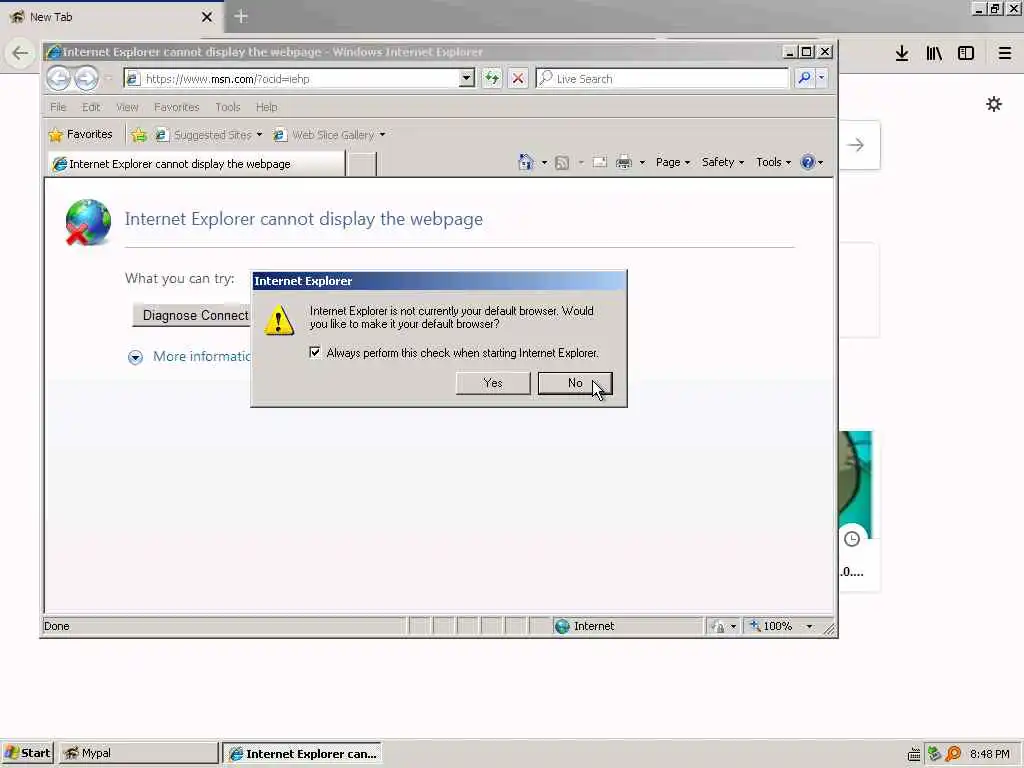Click the red stop loading icon
Image resolution: width=1024 pixels, height=768 pixels.
[518, 78]
